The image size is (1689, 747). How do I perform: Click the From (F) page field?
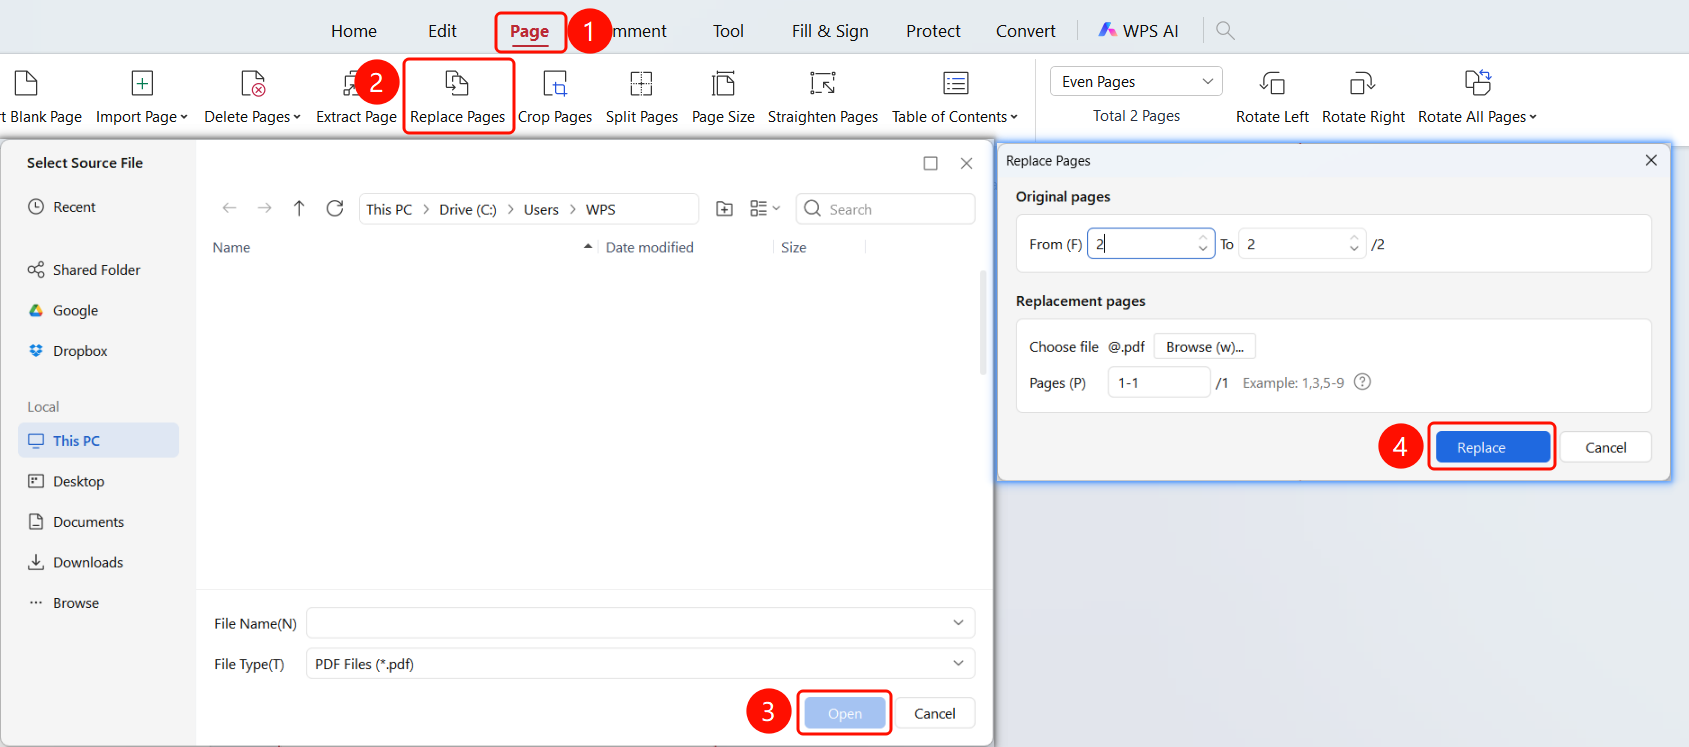[x=1151, y=243]
